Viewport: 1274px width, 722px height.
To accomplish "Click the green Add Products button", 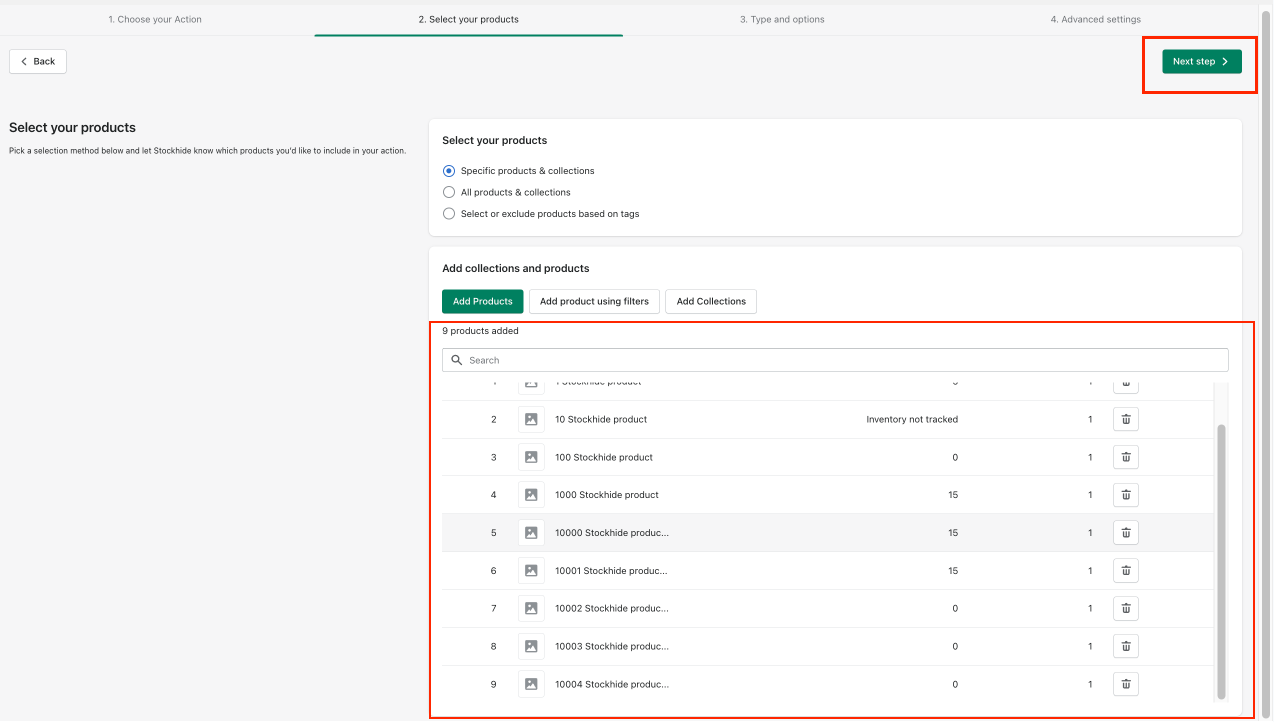I will pyautogui.click(x=482, y=301).
